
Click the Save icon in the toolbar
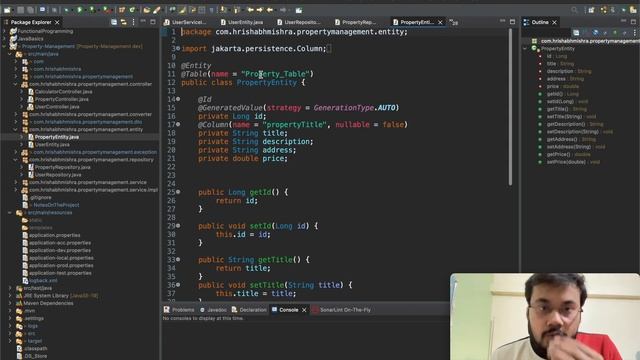[20, 10]
